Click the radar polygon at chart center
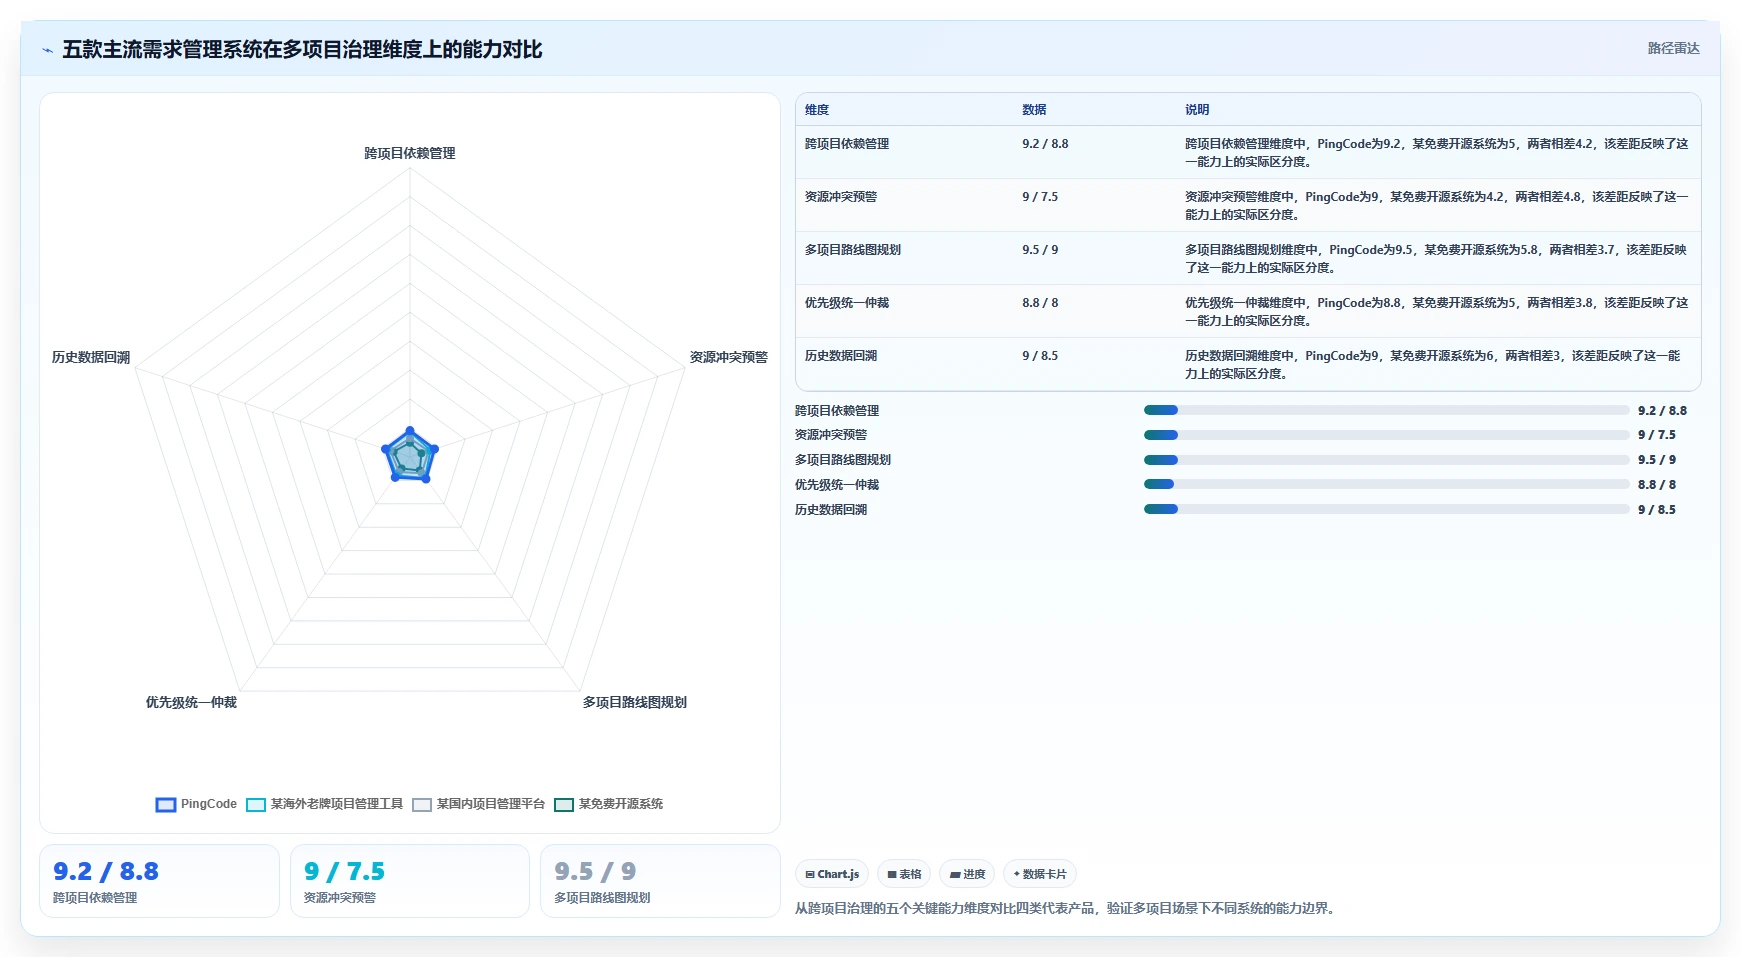 pyautogui.click(x=410, y=457)
